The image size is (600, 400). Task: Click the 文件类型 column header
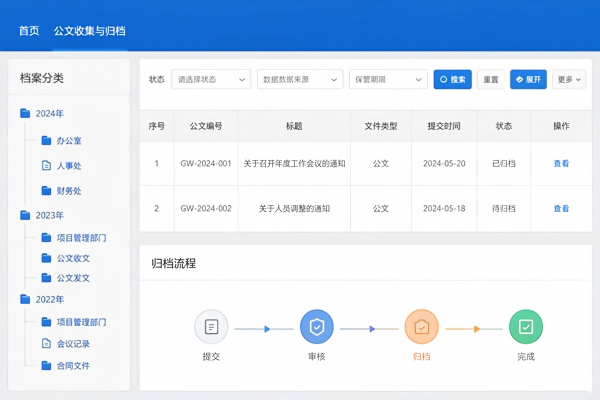pos(381,126)
